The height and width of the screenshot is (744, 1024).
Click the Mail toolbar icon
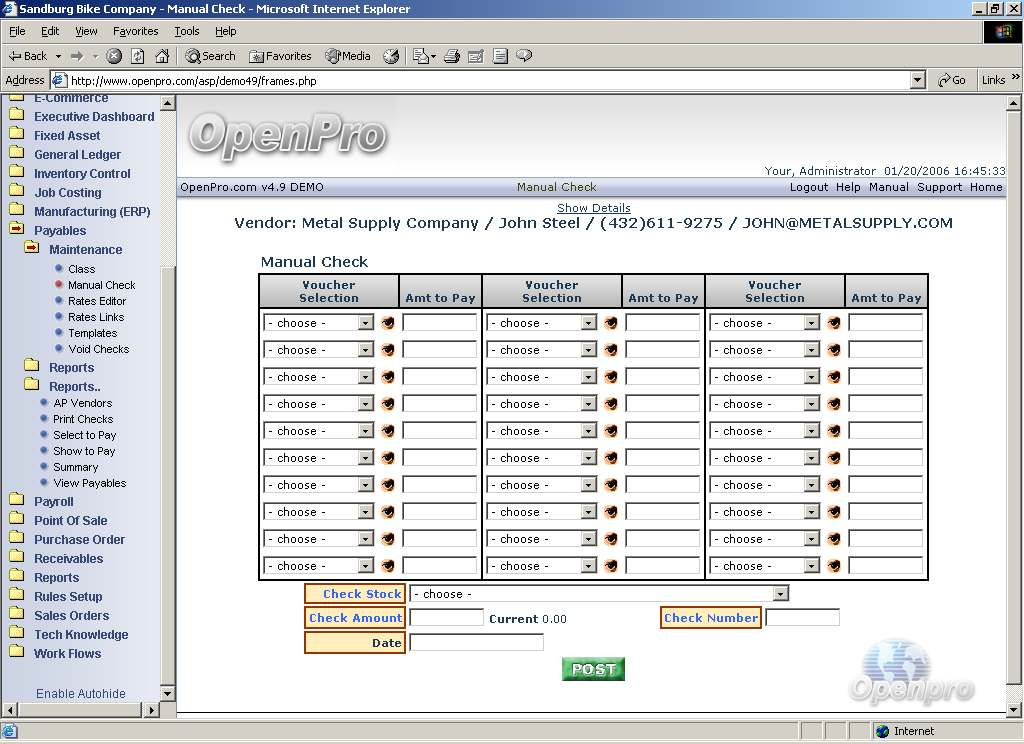tap(422, 56)
